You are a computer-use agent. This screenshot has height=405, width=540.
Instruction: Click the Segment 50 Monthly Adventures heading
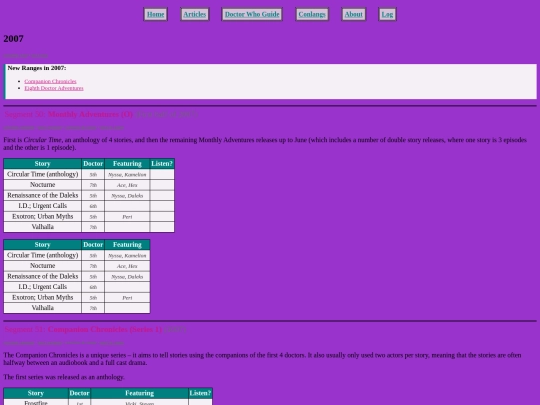pos(101,114)
